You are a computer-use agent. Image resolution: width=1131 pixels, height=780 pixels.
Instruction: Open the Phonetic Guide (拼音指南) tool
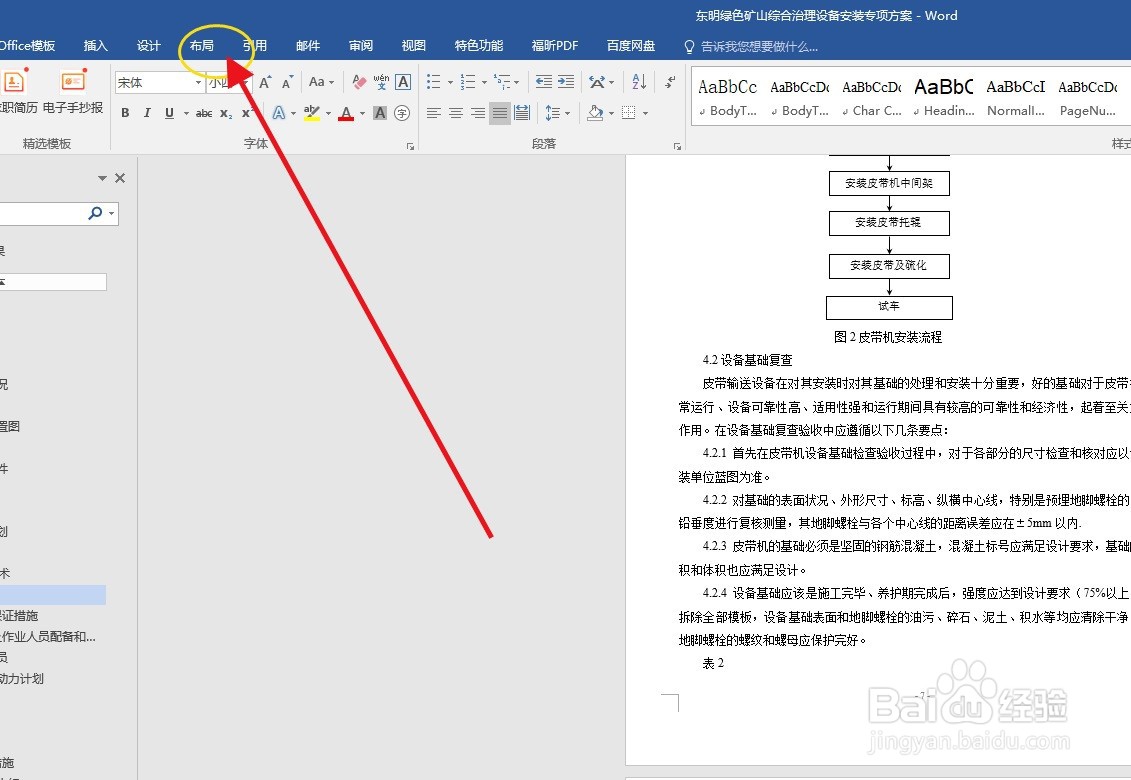380,80
